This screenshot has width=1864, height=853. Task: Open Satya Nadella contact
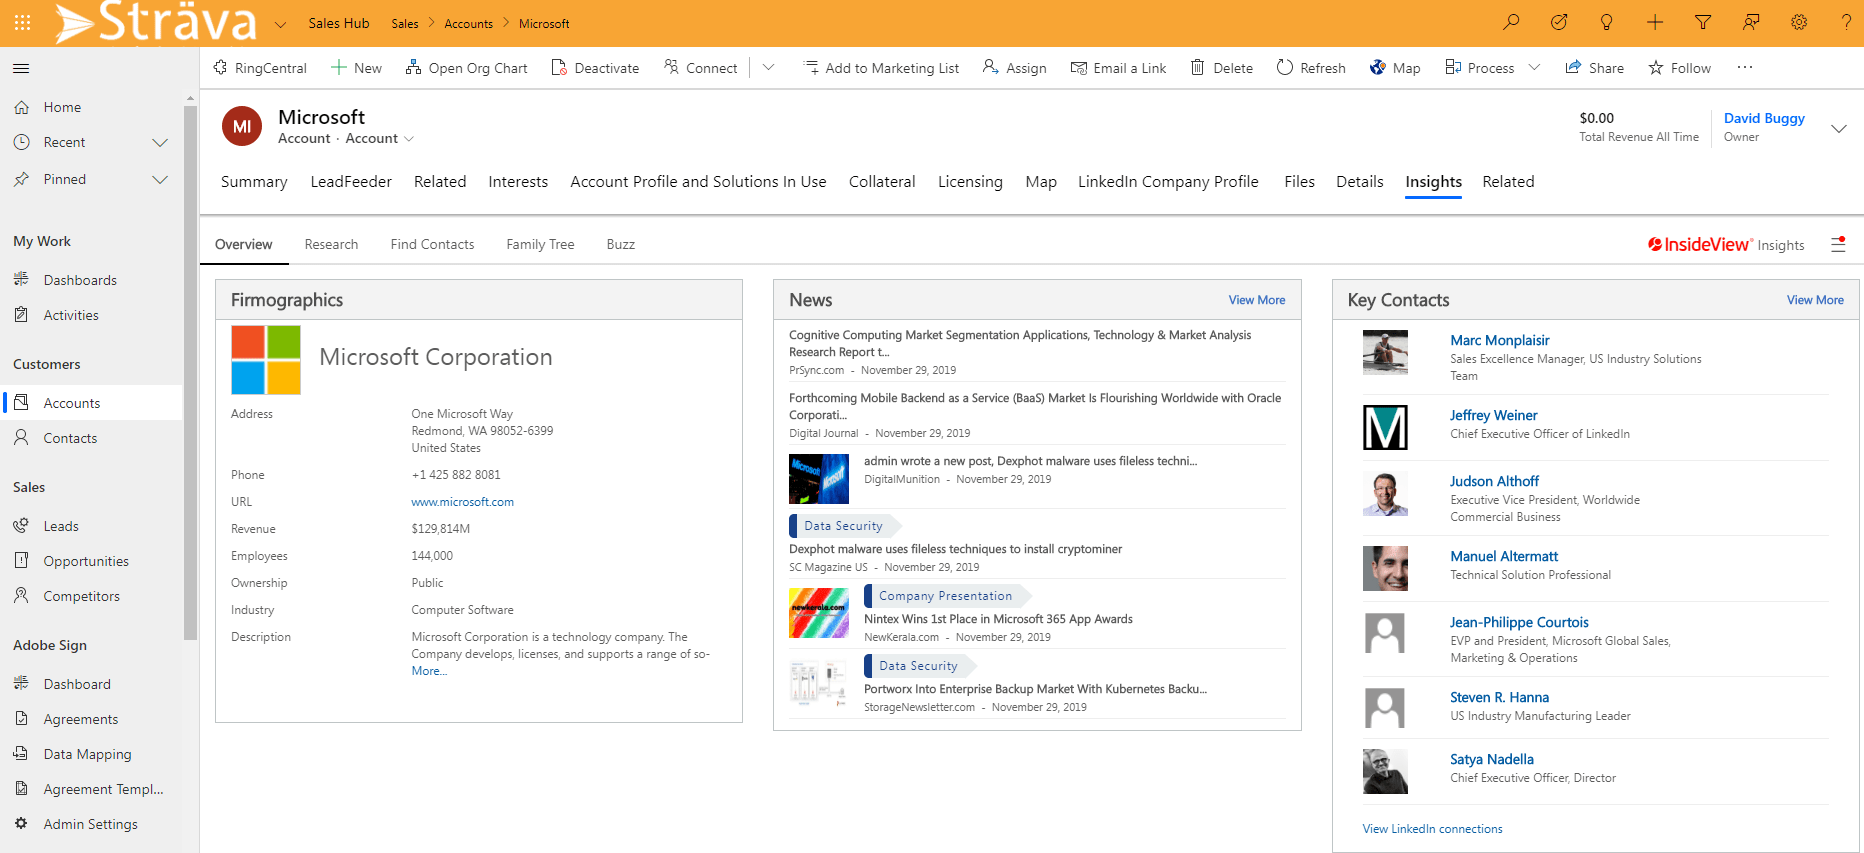coord(1492,760)
